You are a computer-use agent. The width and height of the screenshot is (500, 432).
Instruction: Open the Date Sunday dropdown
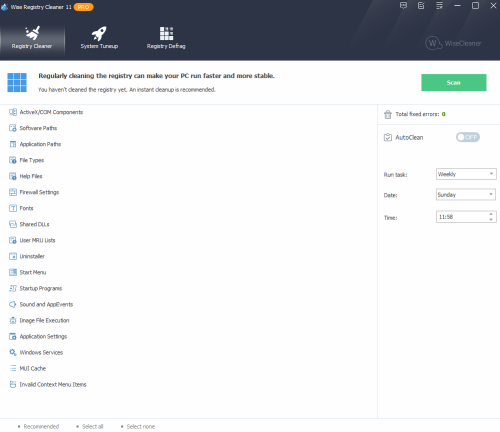(x=466, y=194)
